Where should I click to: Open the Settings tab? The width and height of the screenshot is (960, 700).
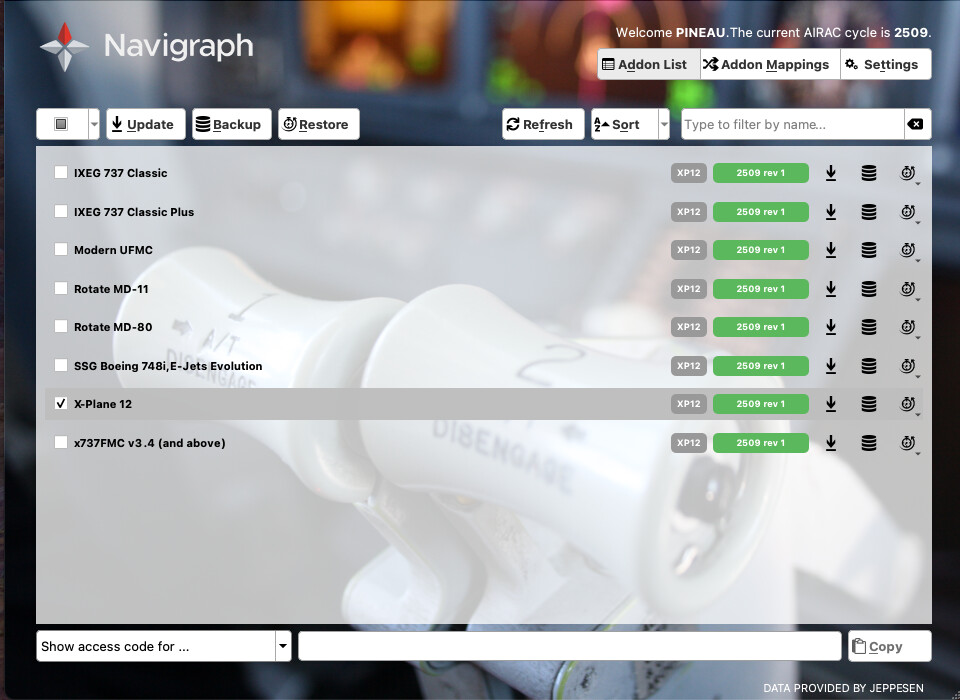click(885, 64)
